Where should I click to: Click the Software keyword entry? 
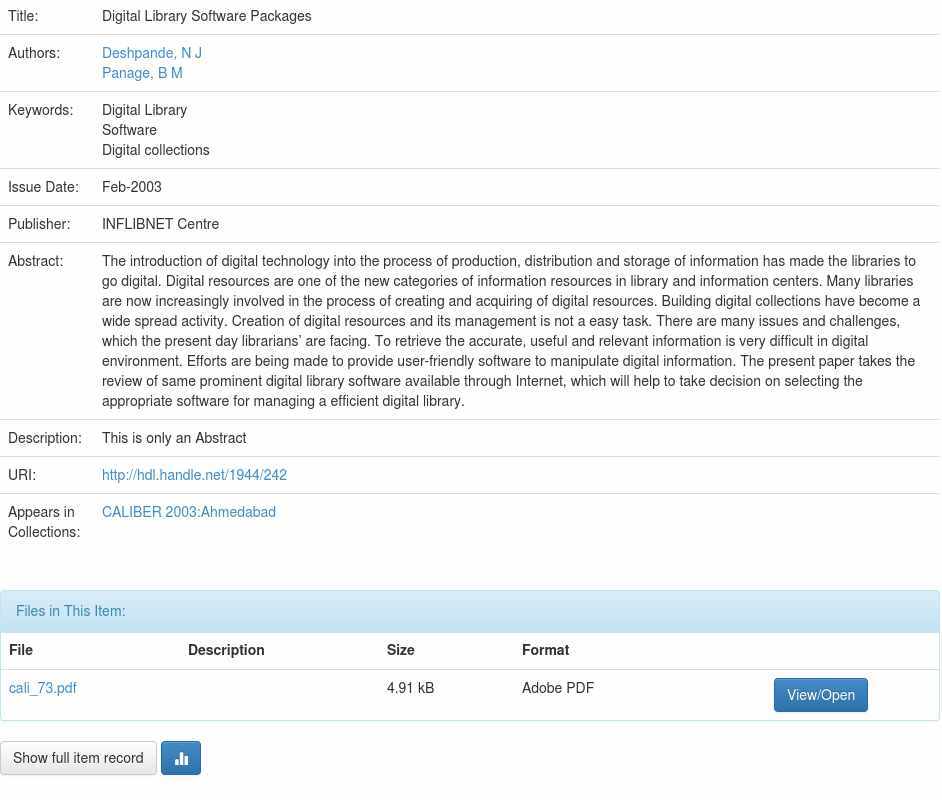pyautogui.click(x=129, y=130)
